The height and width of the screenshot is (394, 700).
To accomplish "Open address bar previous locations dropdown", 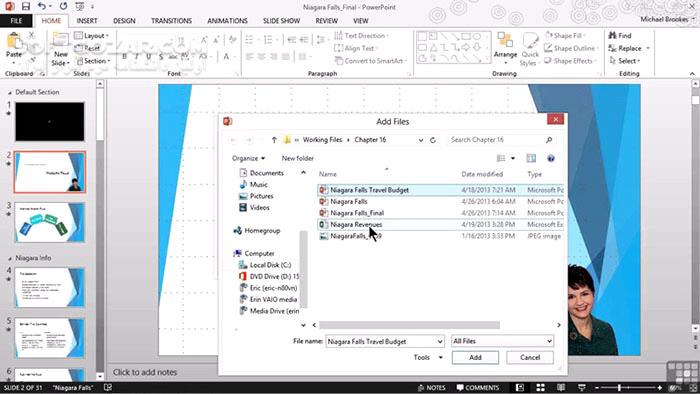I will pyautogui.click(x=421, y=140).
